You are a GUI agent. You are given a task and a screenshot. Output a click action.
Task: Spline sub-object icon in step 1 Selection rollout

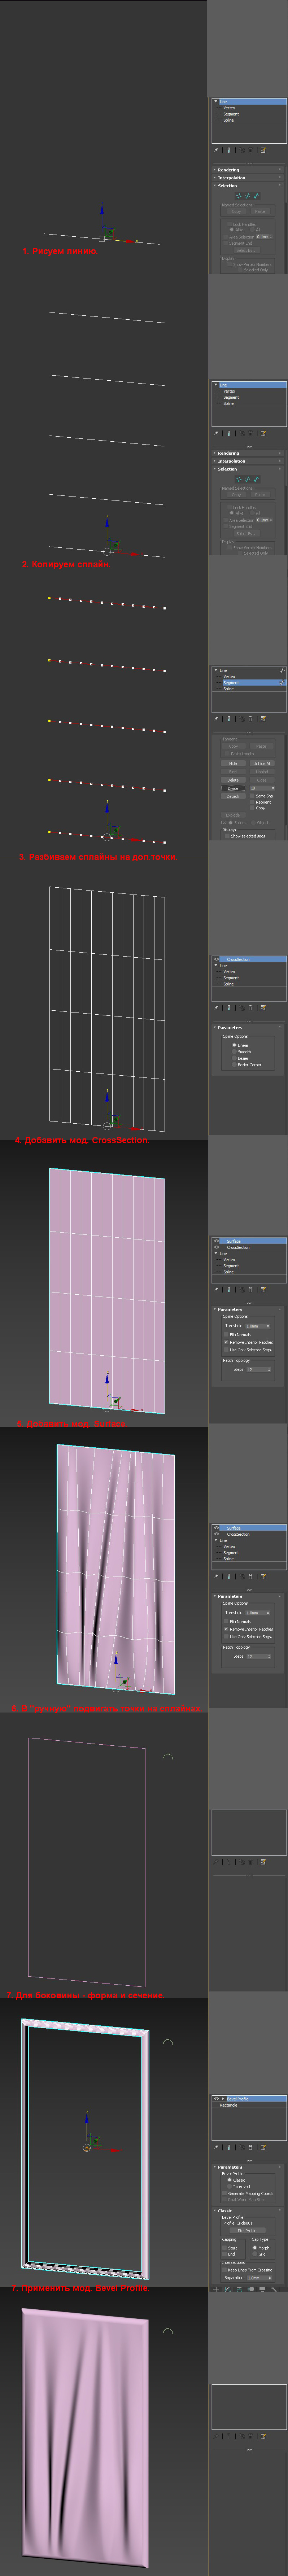[256, 196]
